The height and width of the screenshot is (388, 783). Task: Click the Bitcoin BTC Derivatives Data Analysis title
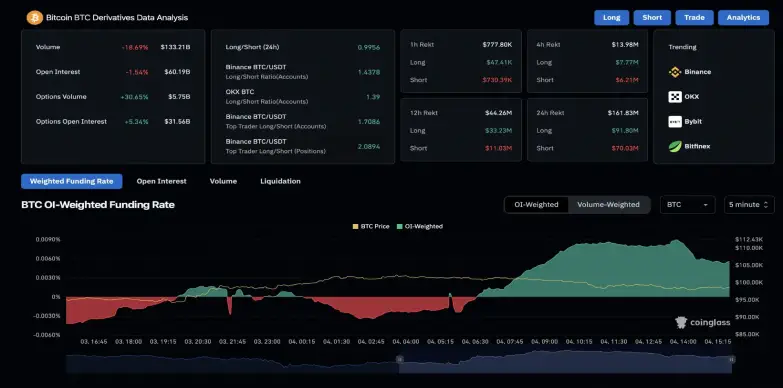click(117, 18)
